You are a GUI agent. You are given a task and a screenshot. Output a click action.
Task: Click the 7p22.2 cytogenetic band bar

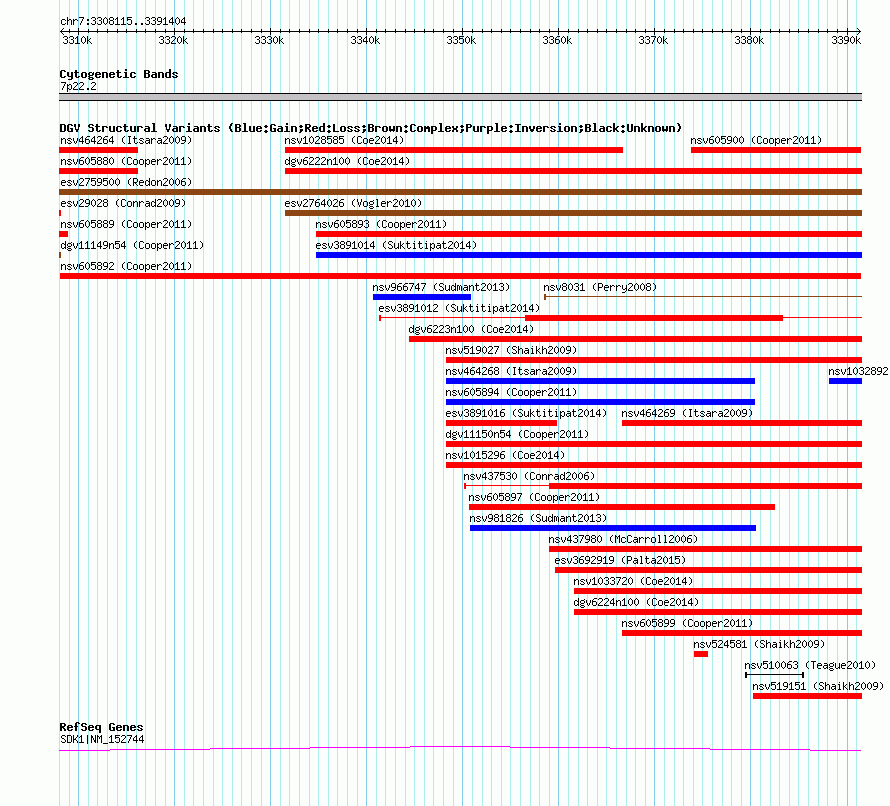click(x=460, y=97)
